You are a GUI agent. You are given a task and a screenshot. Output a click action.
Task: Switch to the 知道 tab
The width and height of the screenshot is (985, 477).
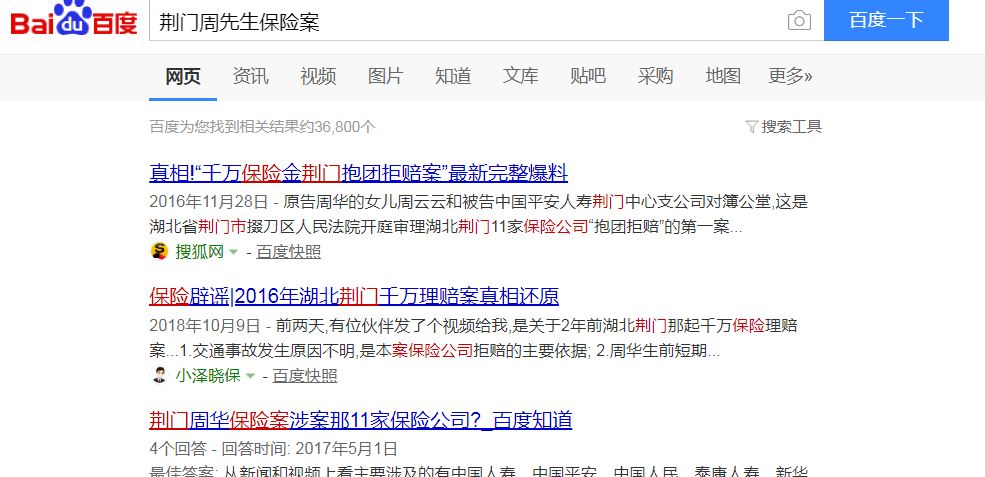[453, 76]
